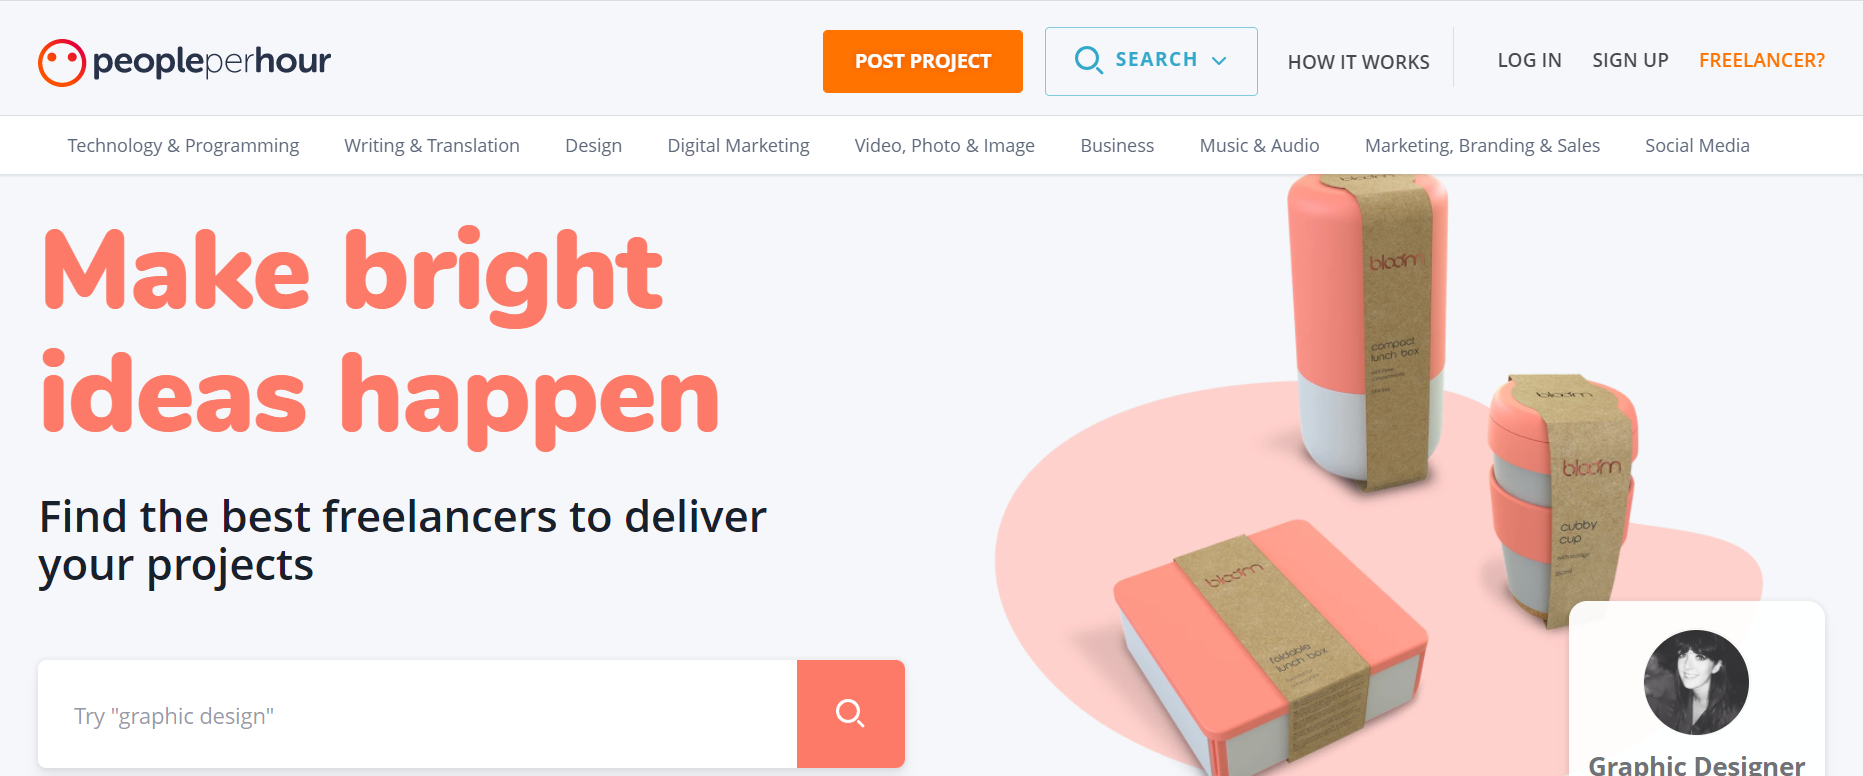This screenshot has height=776, width=1863.
Task: Expand the Search dropdown chevron
Action: pyautogui.click(x=1219, y=61)
